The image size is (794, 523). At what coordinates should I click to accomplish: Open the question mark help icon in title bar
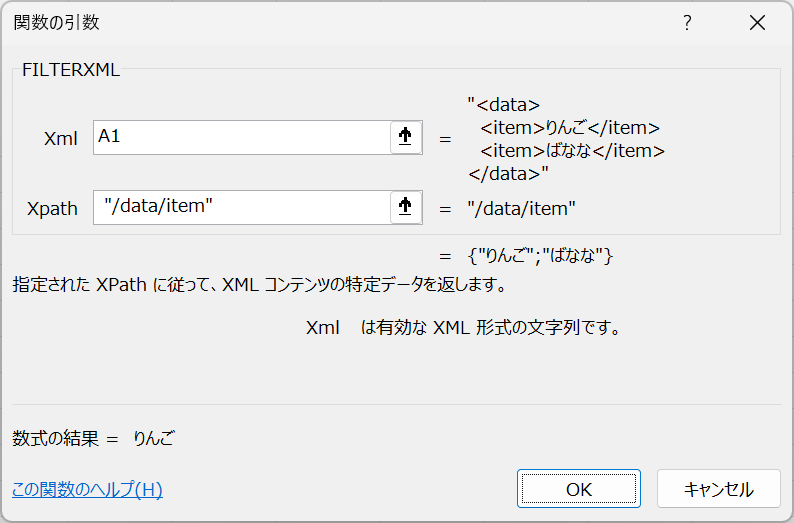pos(687,22)
